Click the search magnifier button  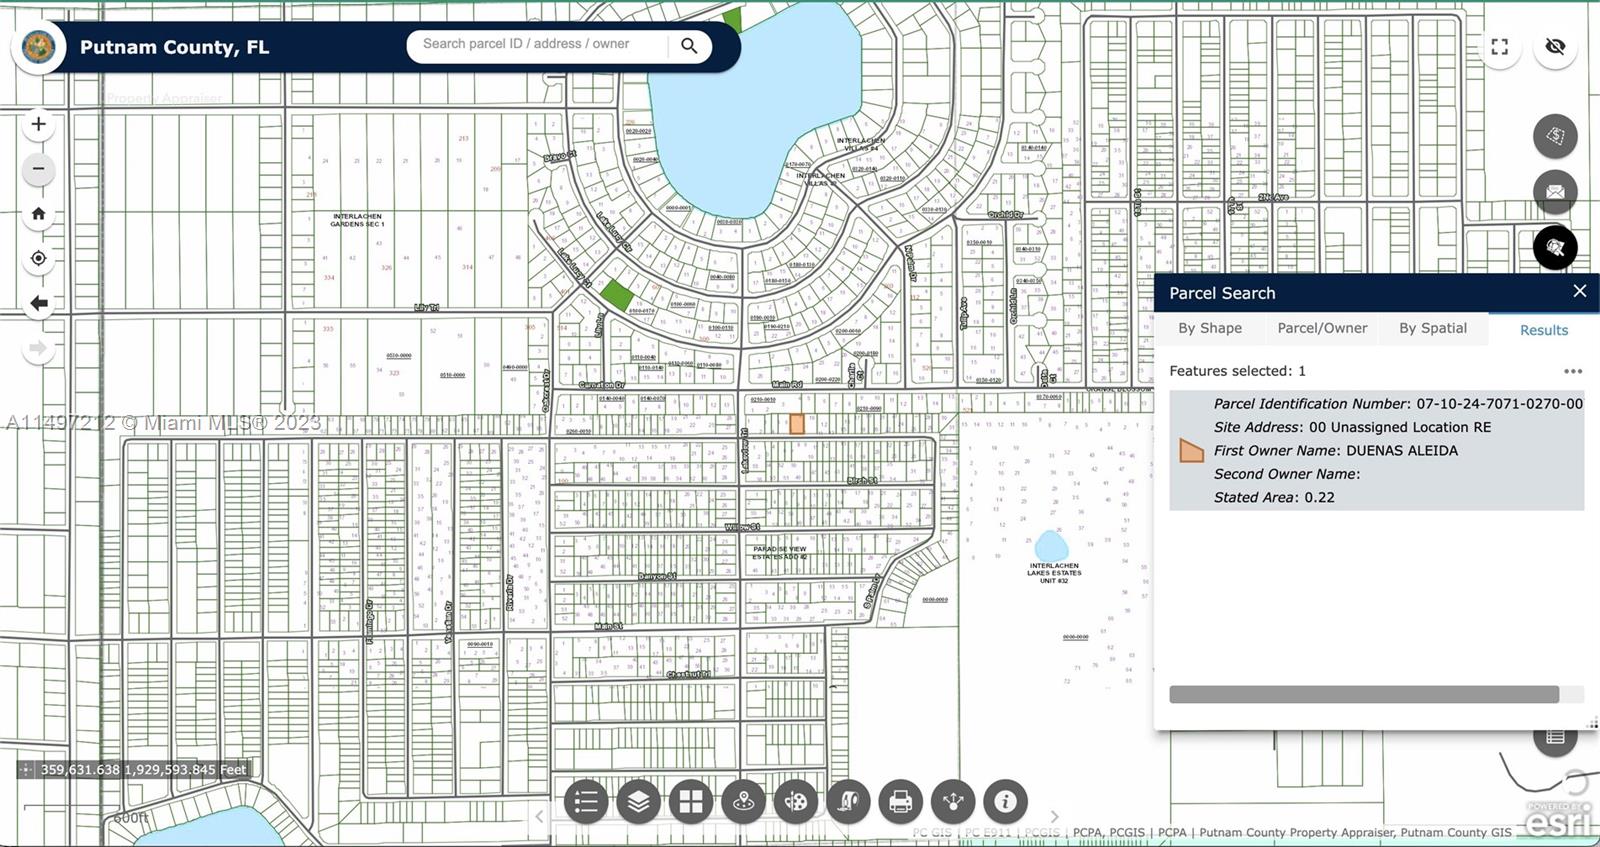click(689, 46)
